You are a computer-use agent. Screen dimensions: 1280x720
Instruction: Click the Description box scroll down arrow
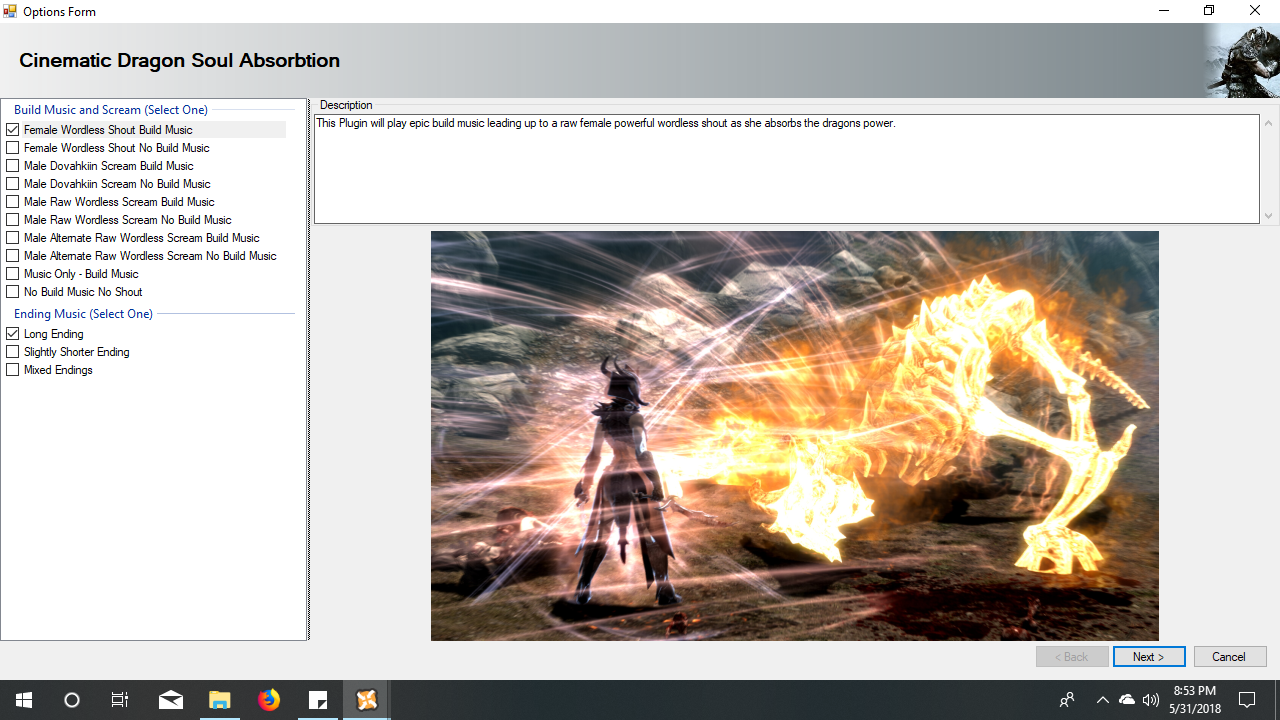[1269, 216]
